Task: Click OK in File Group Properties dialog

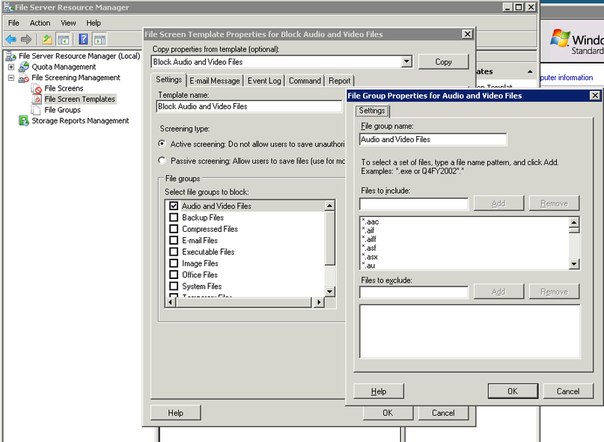Action: tap(513, 391)
